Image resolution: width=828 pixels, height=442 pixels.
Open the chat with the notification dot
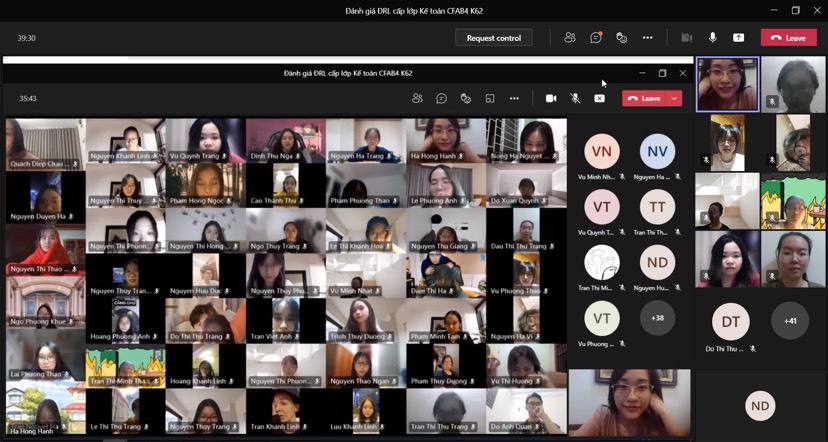(596, 38)
